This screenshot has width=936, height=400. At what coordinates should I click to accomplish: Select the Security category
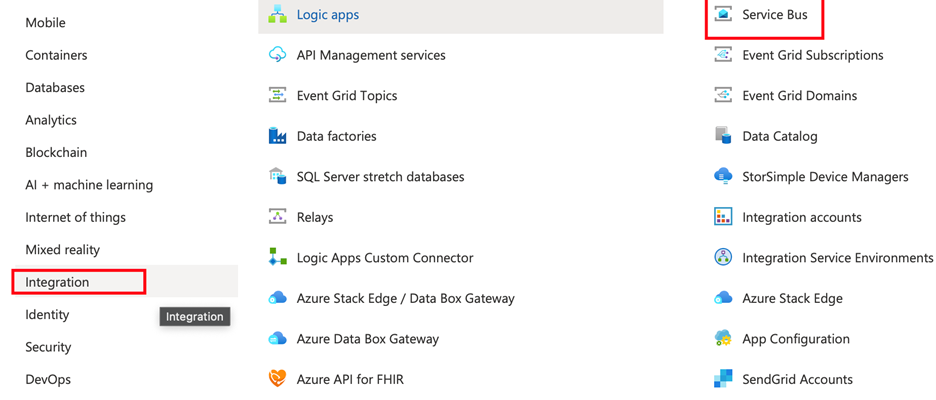(48, 347)
